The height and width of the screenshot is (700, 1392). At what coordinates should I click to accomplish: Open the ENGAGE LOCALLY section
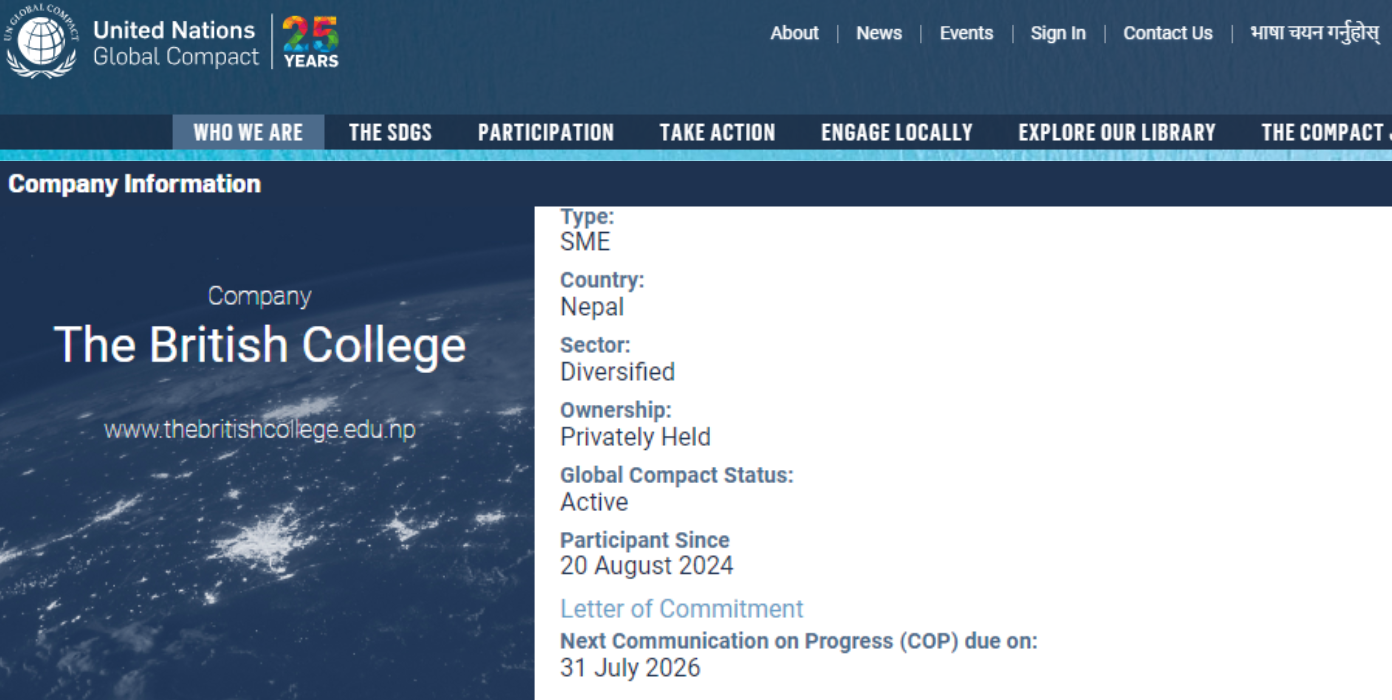click(x=896, y=131)
